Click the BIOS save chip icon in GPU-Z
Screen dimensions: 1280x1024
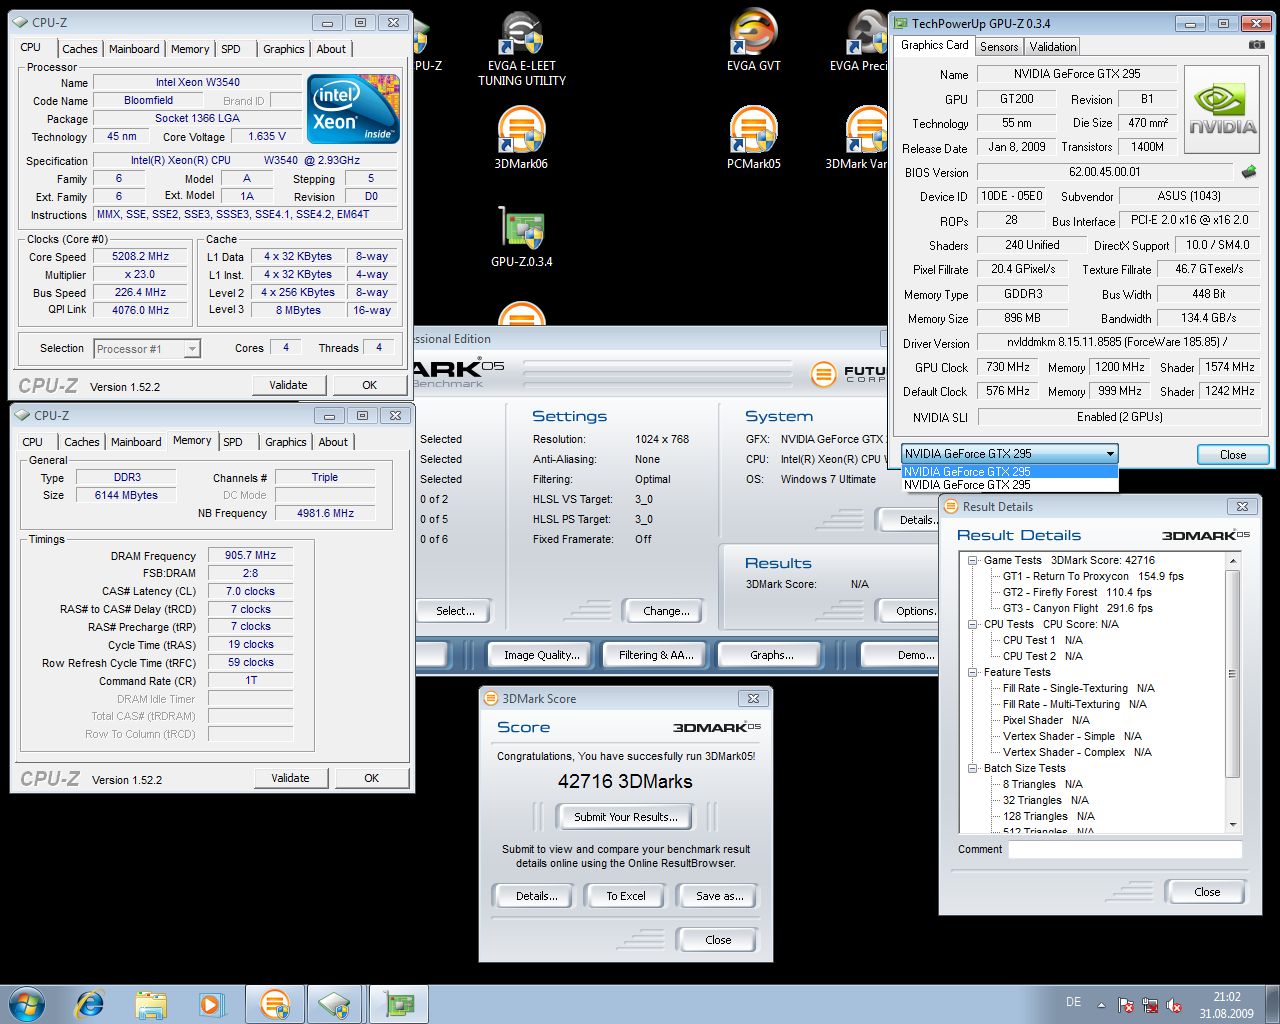point(1248,171)
